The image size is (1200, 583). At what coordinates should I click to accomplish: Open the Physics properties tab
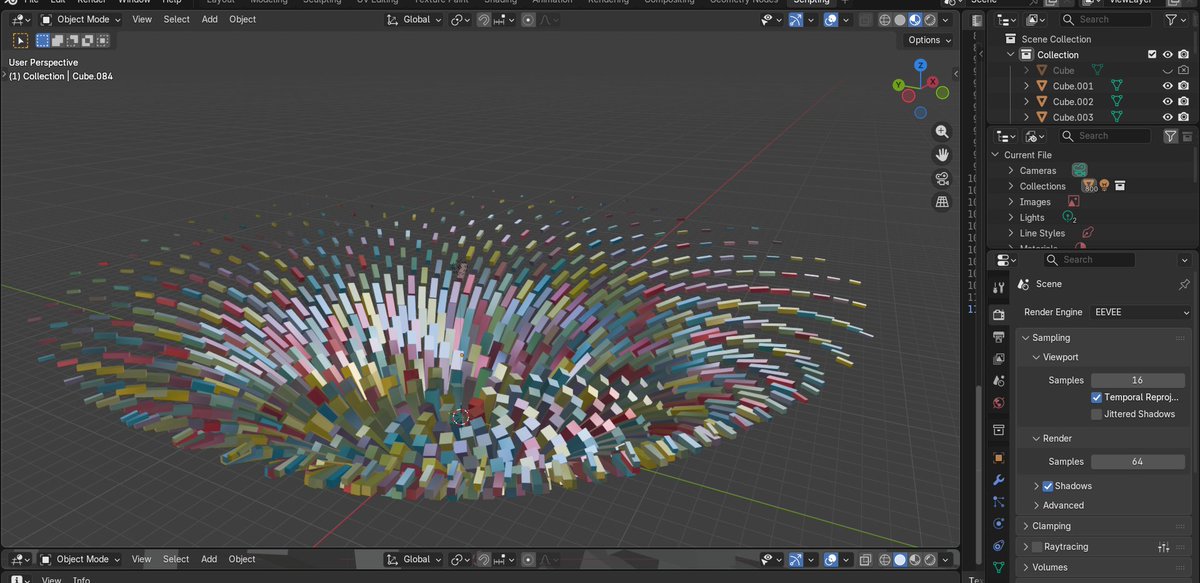tap(998, 524)
